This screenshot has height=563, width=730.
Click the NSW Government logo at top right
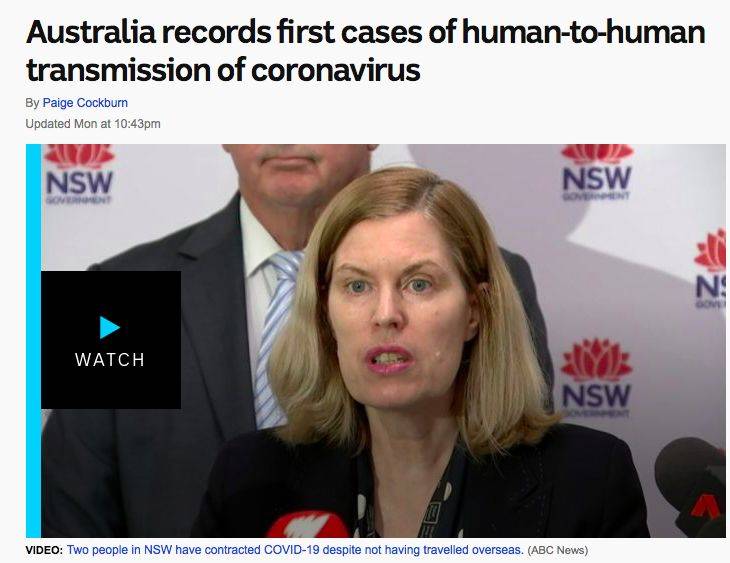click(596, 172)
